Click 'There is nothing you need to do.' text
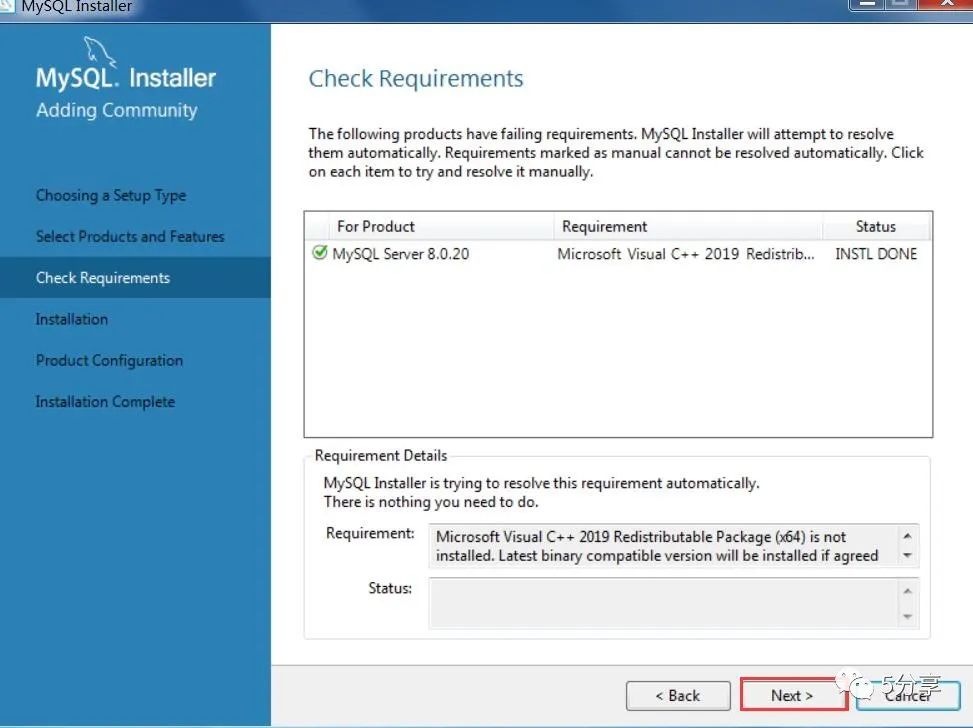 click(x=431, y=502)
